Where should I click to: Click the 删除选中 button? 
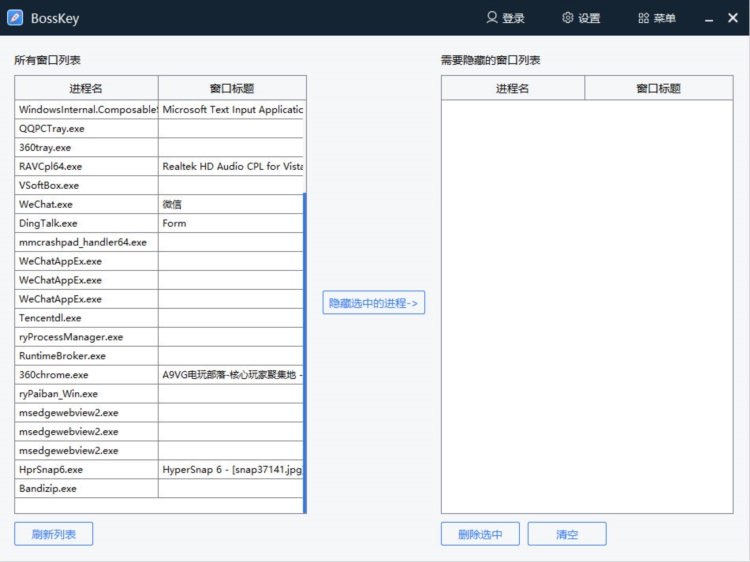pyautogui.click(x=480, y=534)
